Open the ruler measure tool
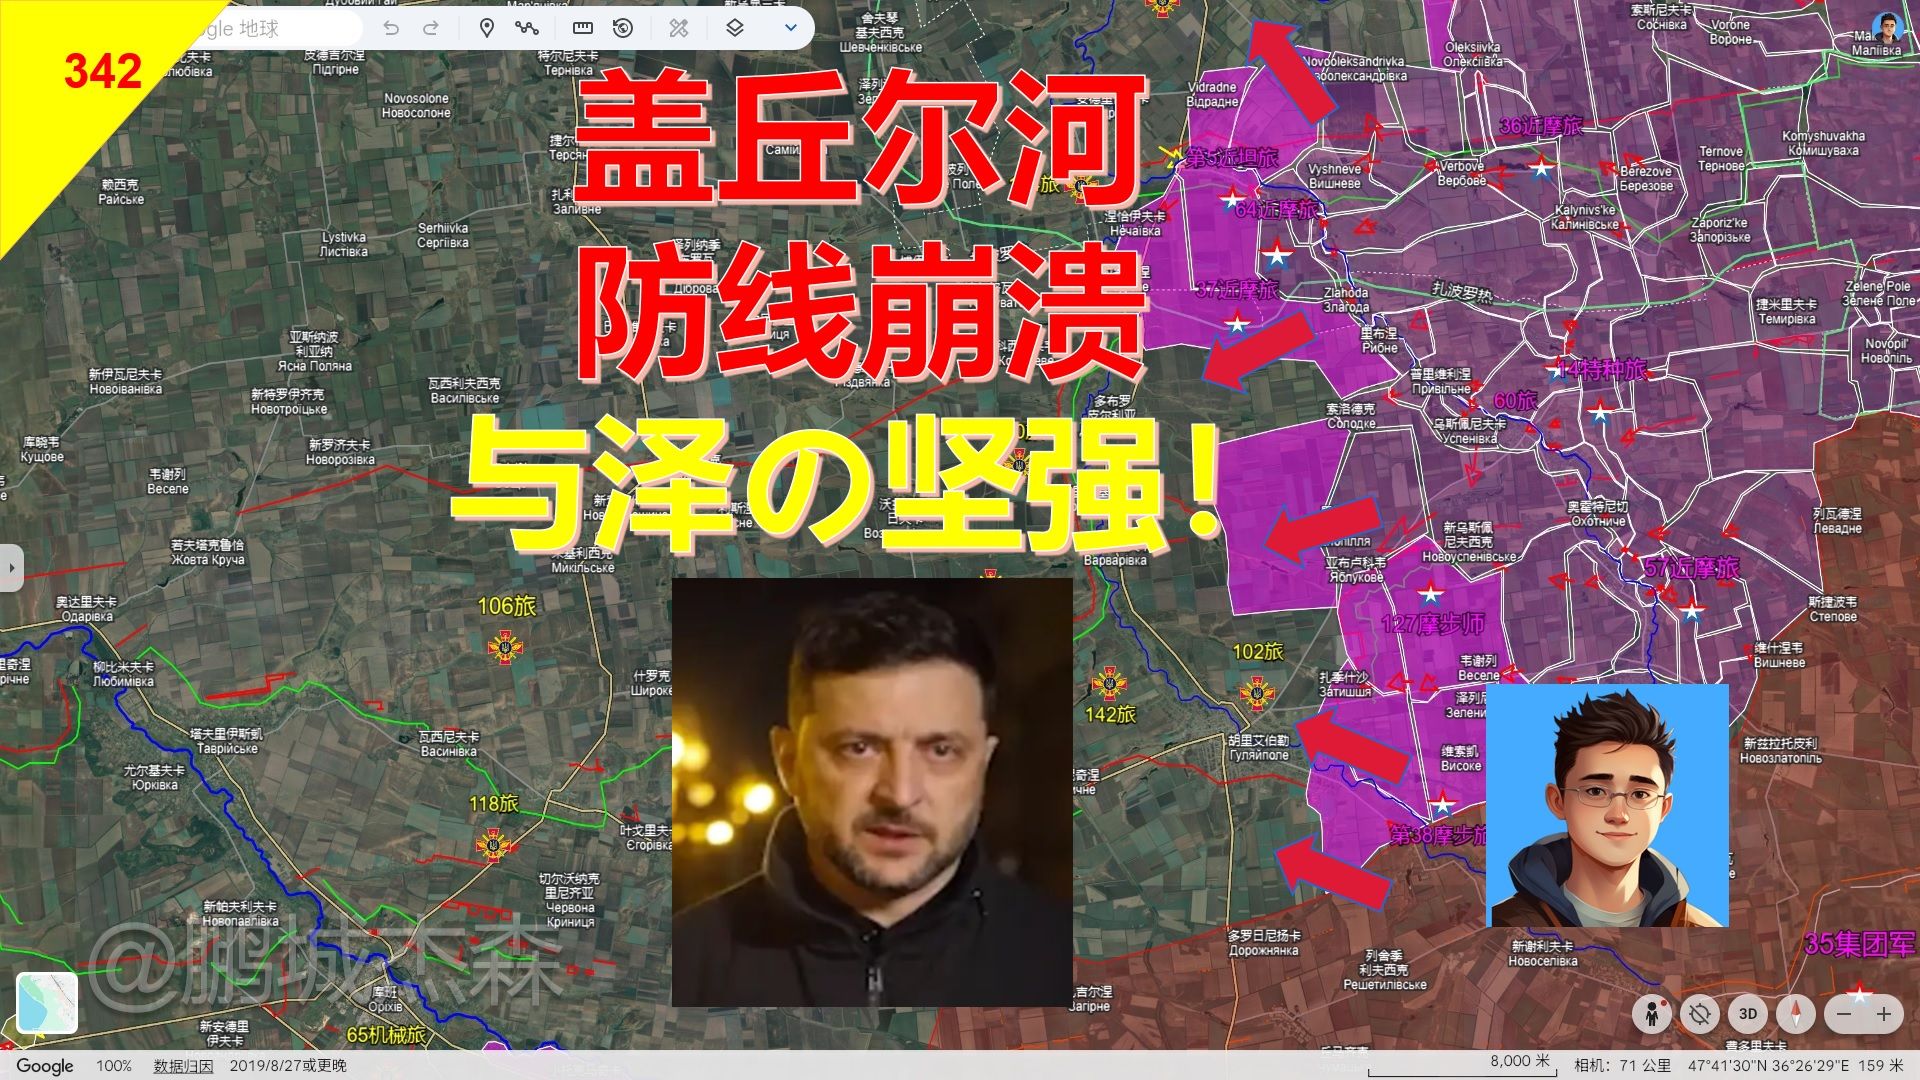Screen dimensions: 1920x1080 [x=582, y=28]
